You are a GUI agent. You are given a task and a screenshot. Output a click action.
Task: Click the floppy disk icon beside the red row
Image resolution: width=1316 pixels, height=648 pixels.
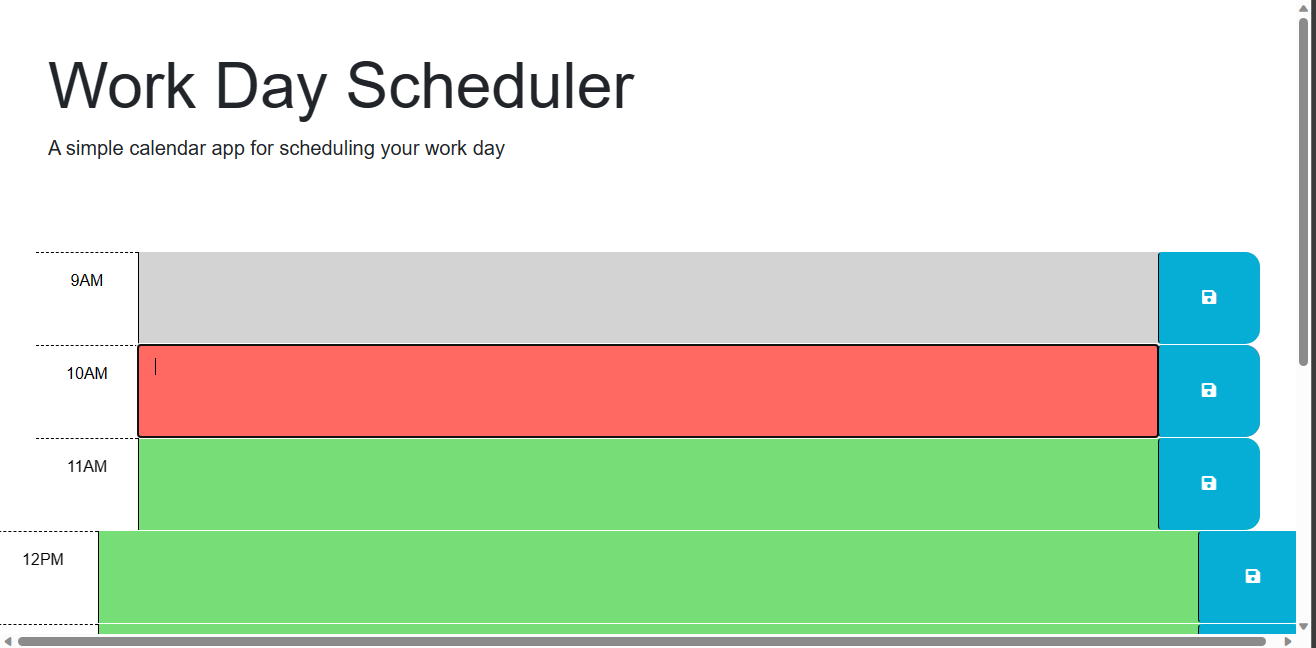point(1208,390)
